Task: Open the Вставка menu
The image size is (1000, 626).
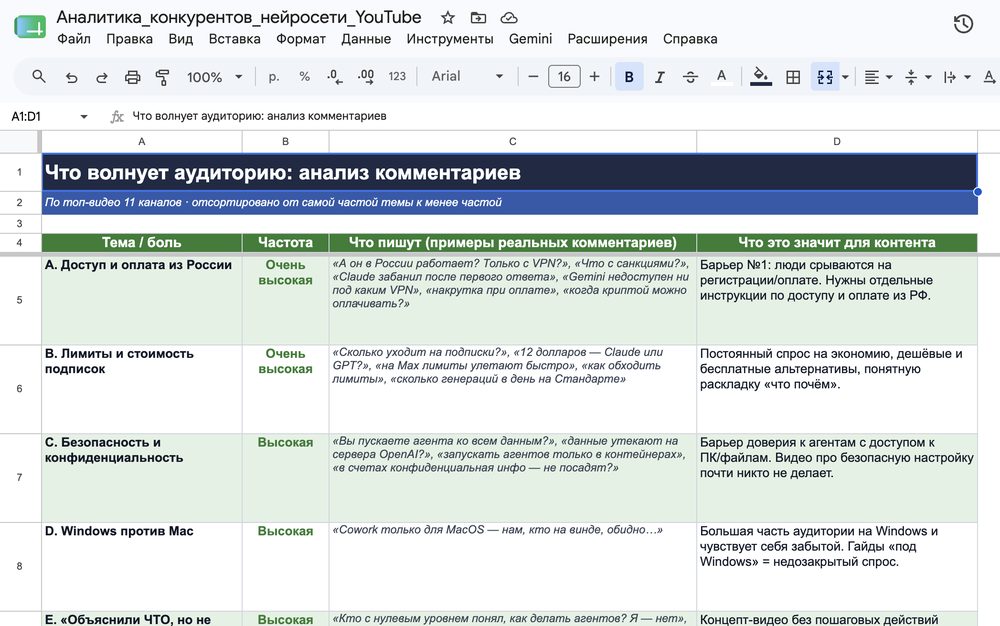Action: 235,39
